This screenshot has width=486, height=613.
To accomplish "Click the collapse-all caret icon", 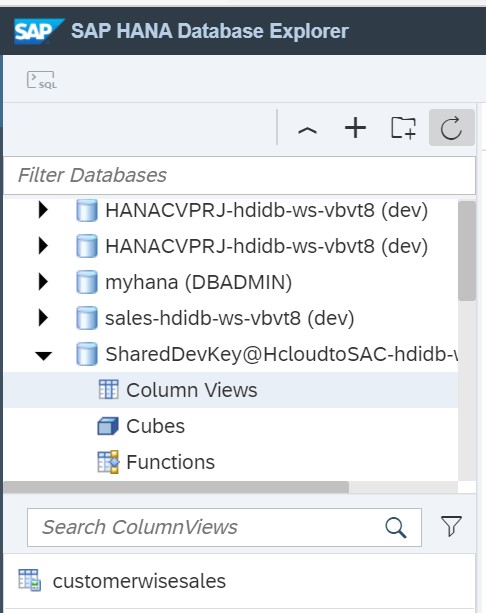I will (307, 129).
